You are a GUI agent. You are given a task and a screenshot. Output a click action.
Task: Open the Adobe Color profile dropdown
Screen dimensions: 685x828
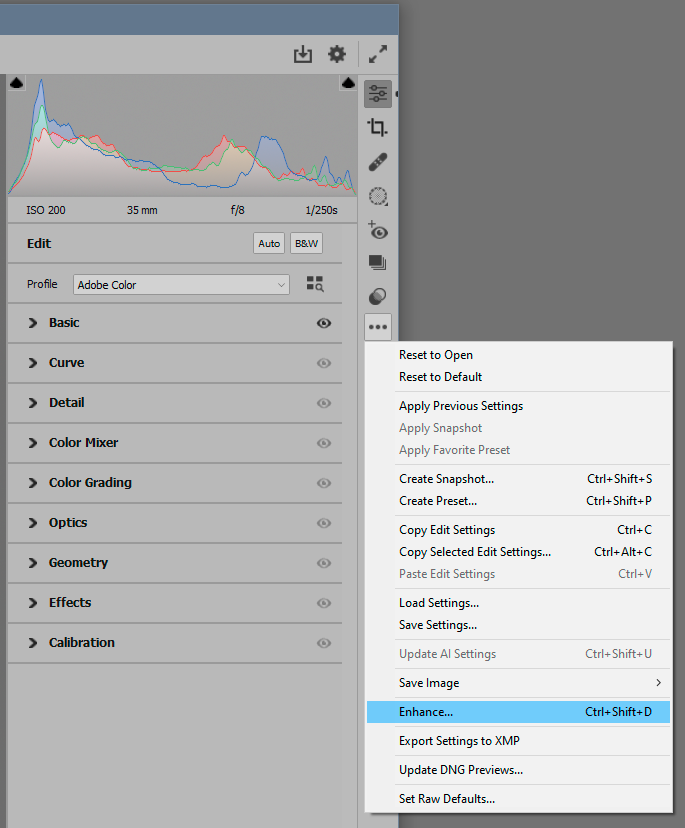(182, 285)
